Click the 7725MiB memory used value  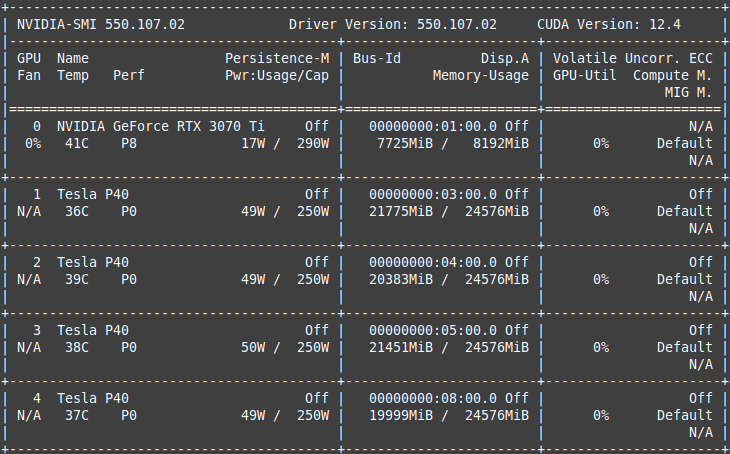405,143
